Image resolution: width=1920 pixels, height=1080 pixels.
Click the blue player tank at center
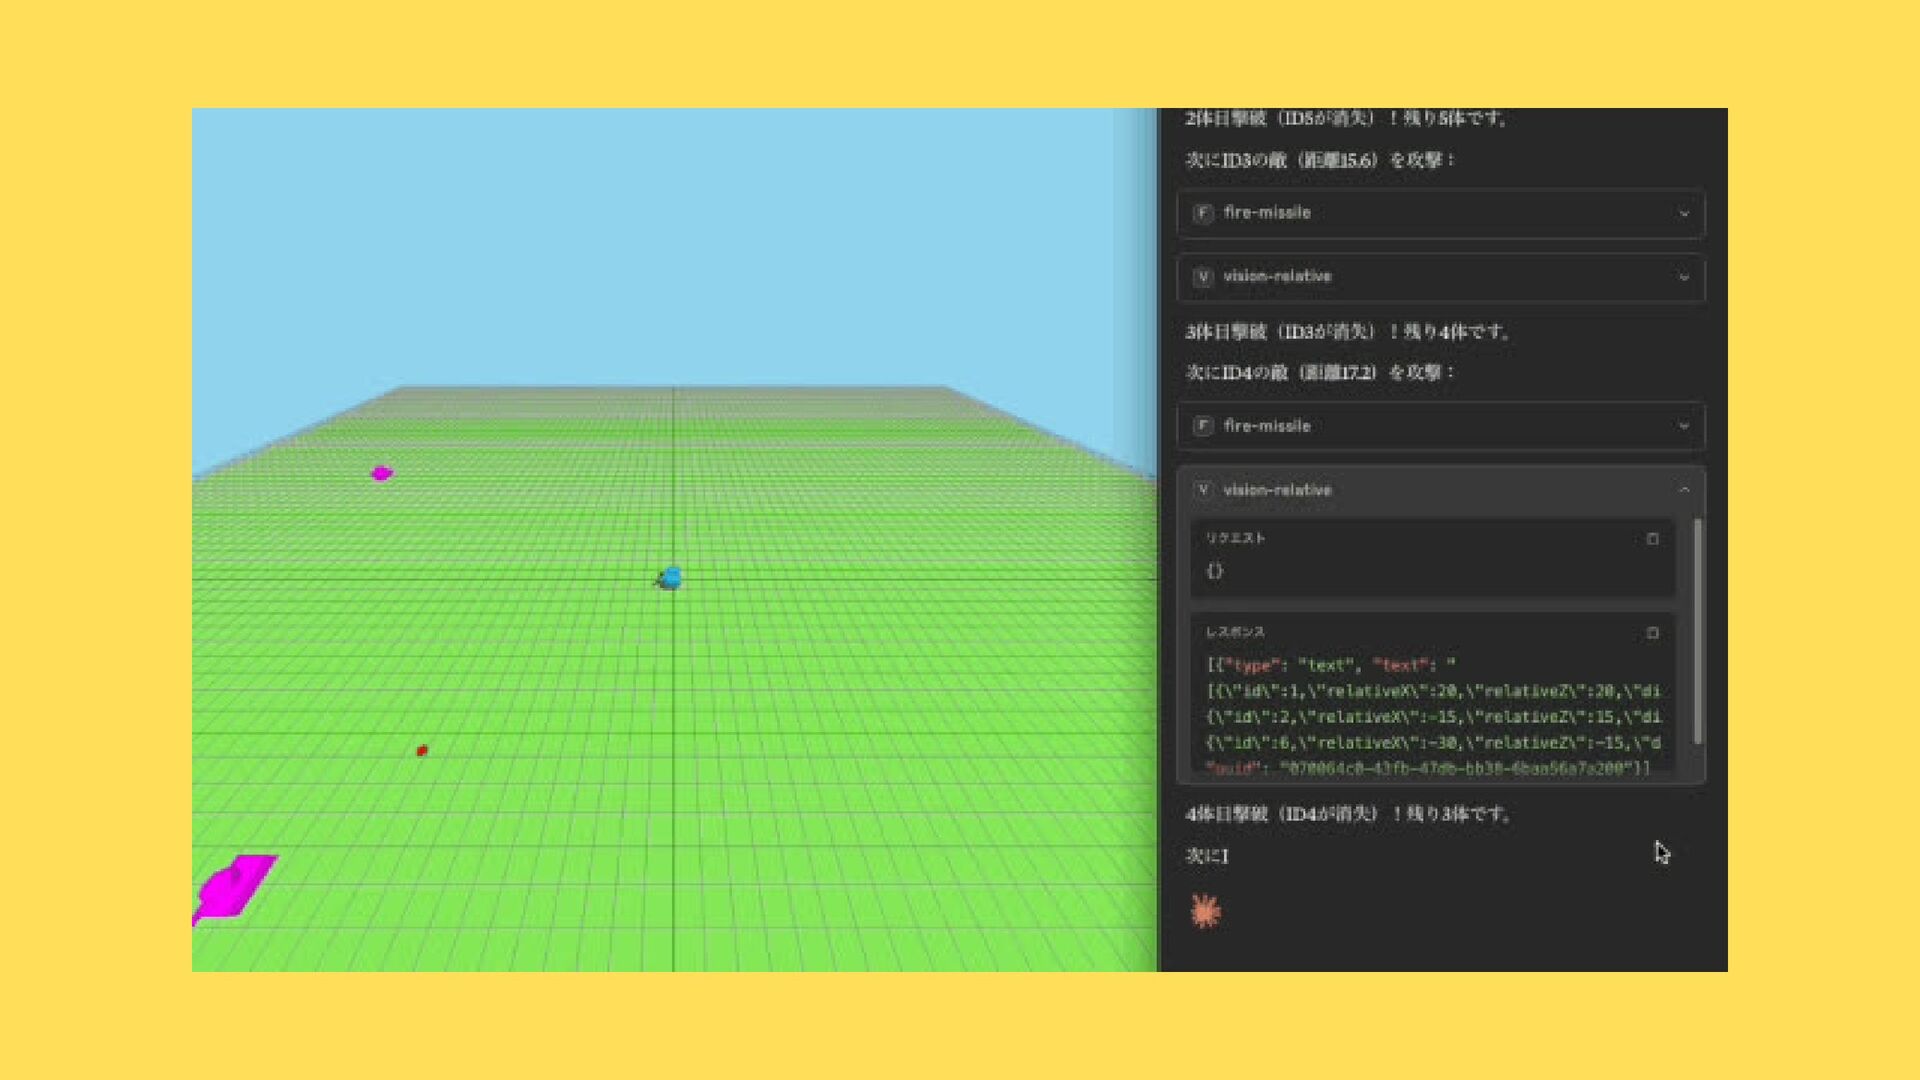[x=670, y=578]
